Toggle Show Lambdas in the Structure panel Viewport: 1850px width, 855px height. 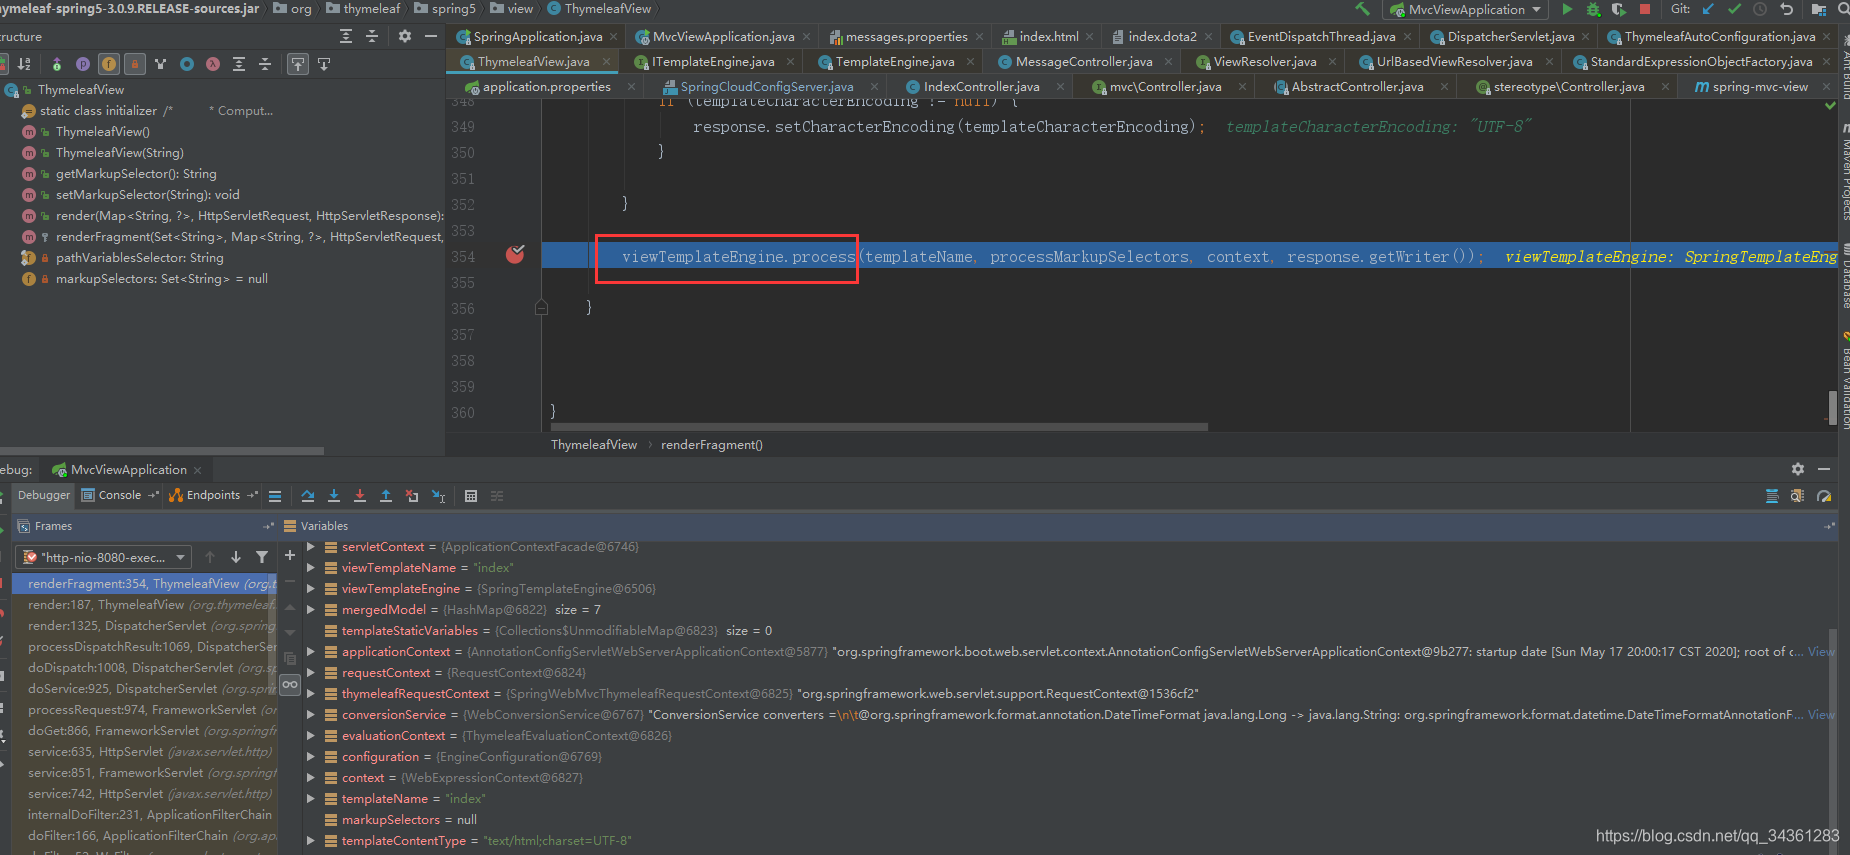click(x=213, y=64)
